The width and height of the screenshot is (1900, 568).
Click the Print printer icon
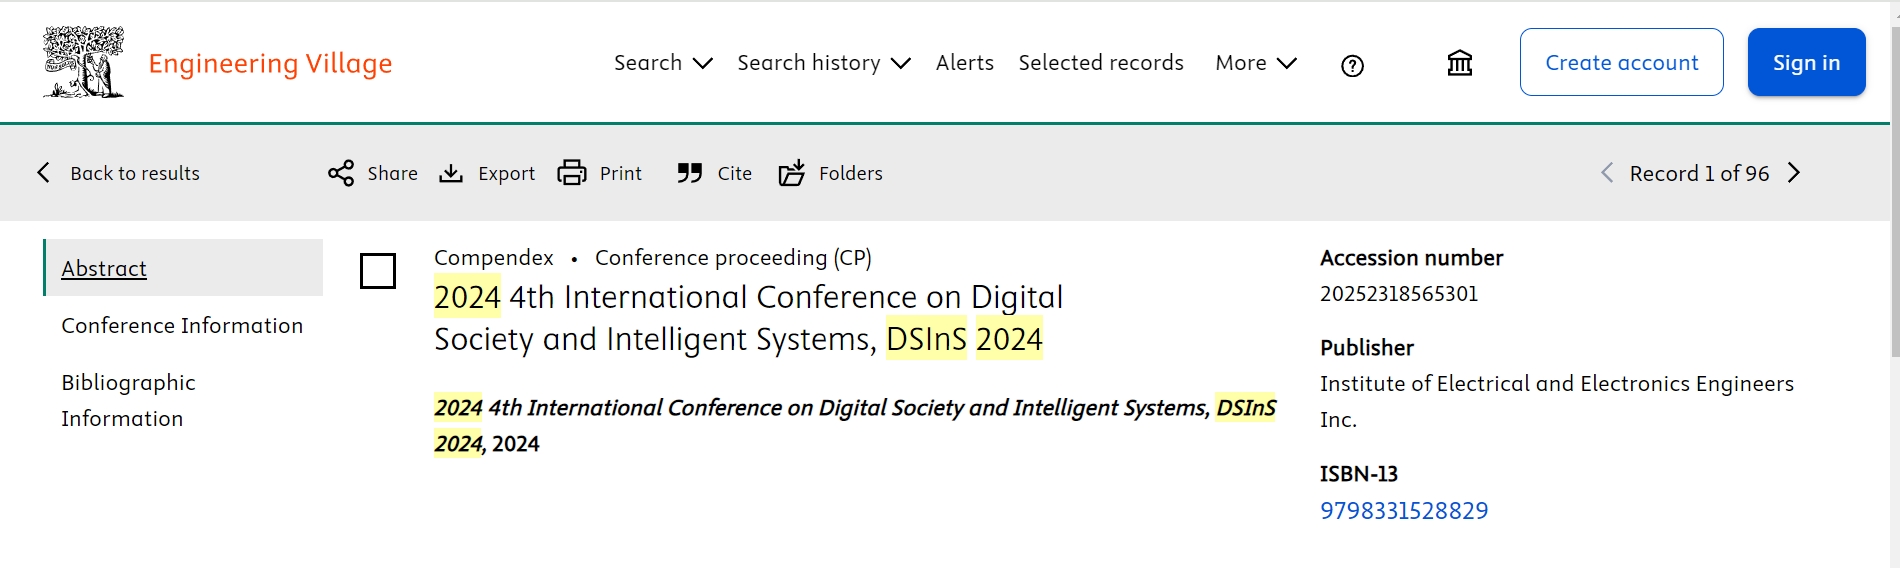click(x=572, y=173)
